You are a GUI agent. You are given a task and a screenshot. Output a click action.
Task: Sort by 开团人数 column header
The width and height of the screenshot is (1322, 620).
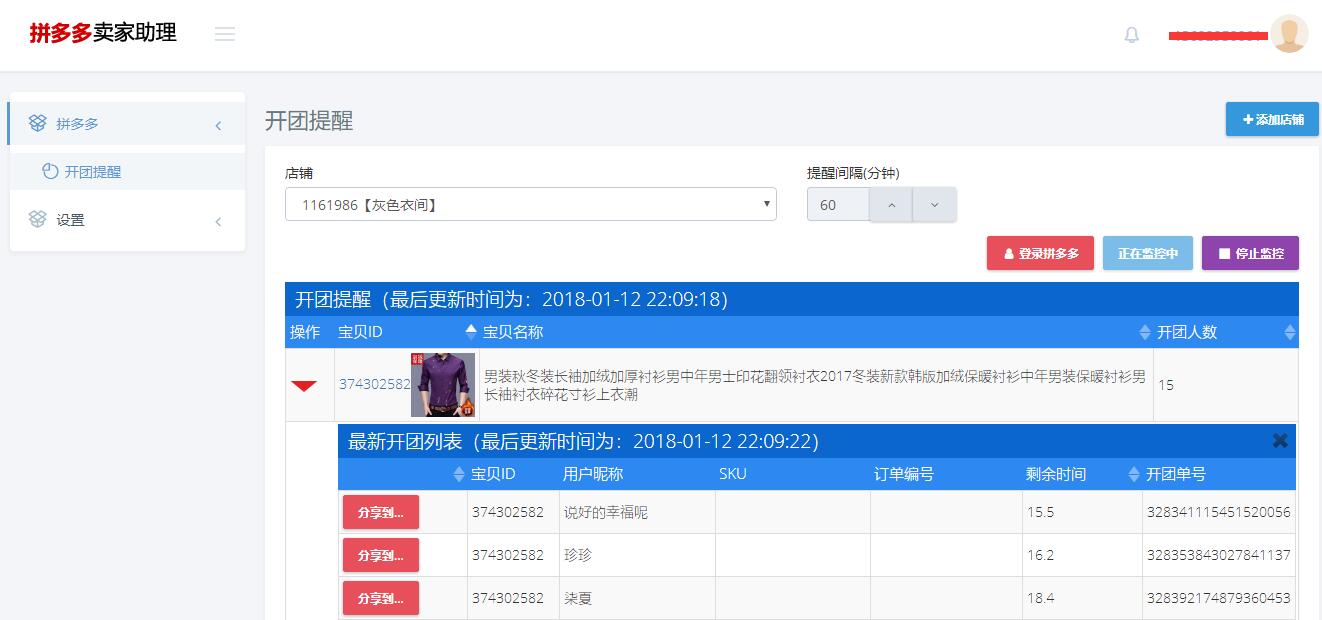[x=1225, y=332]
